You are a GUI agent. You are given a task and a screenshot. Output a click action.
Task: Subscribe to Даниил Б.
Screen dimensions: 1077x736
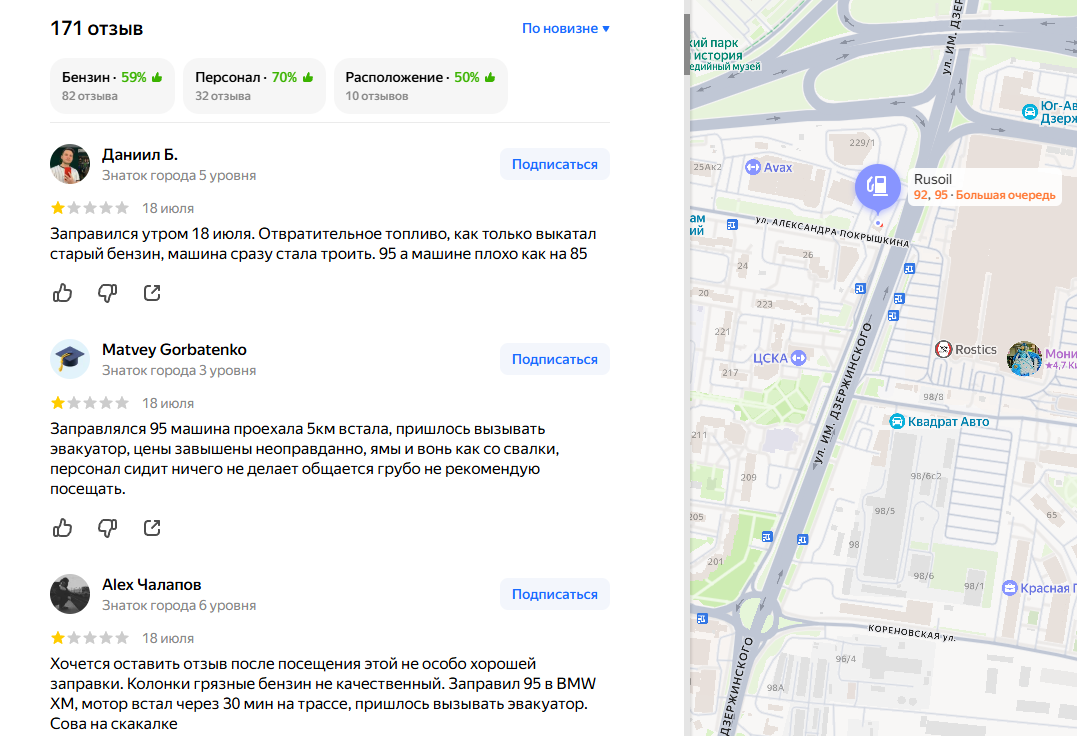click(x=554, y=164)
